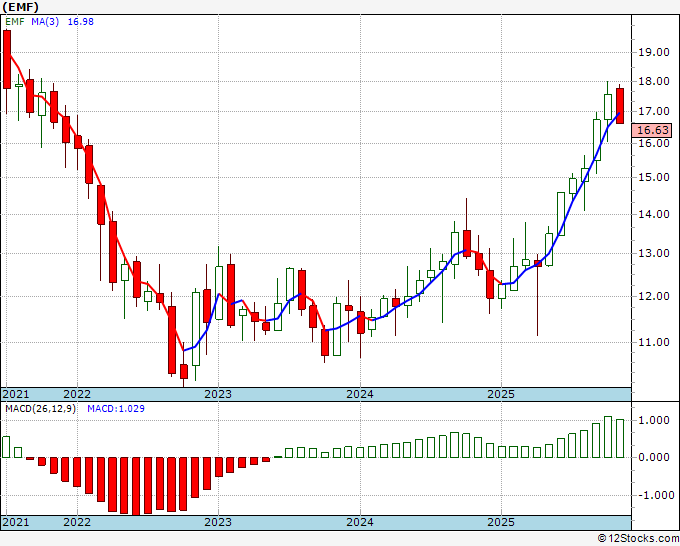Click 2022 on the price chart timeline
Screen dimensions: 680x546
pos(77,394)
